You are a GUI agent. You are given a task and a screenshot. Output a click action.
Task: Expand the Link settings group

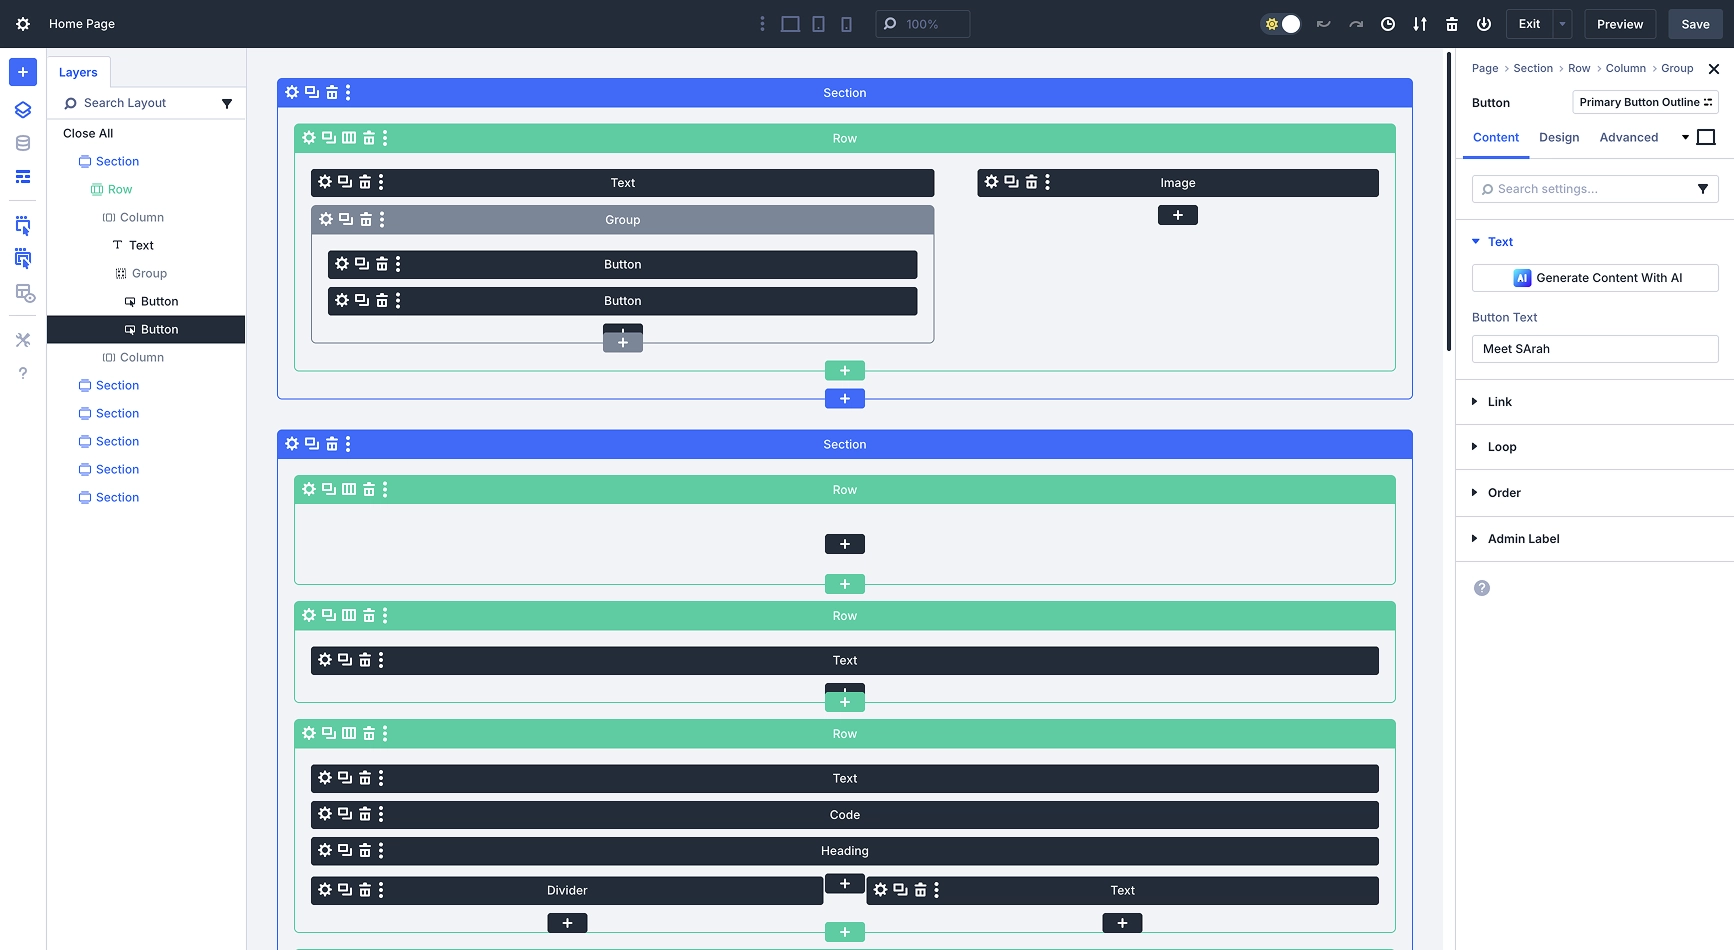(1500, 402)
